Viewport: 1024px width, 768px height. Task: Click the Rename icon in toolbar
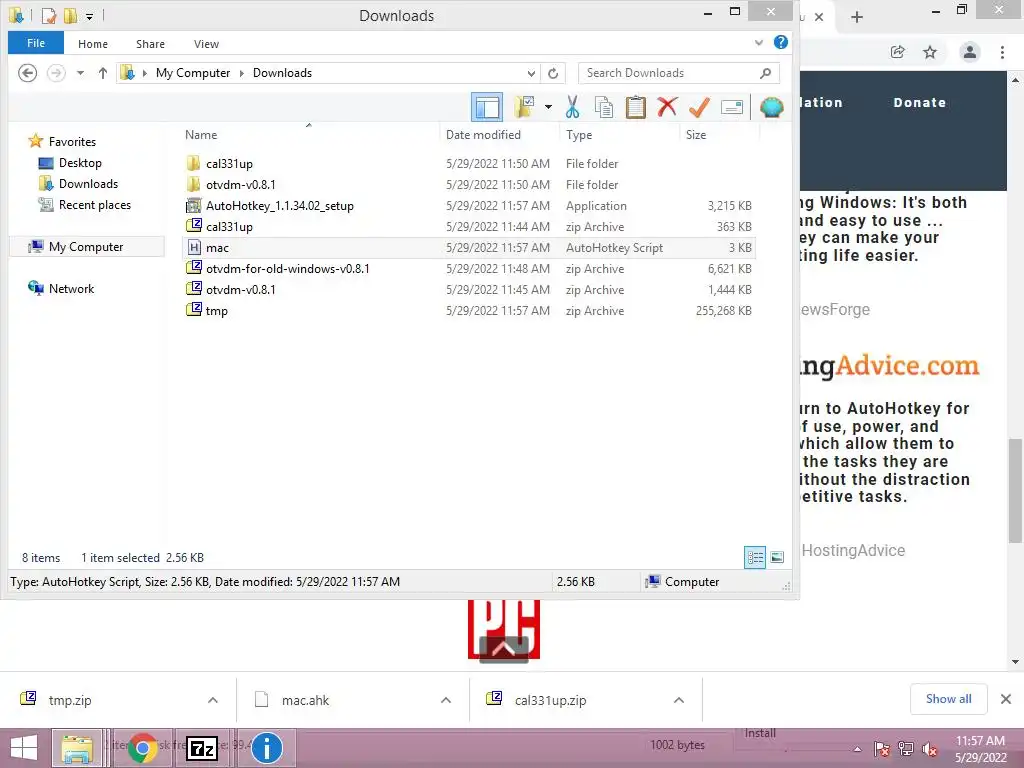pyautogui.click(x=731, y=107)
